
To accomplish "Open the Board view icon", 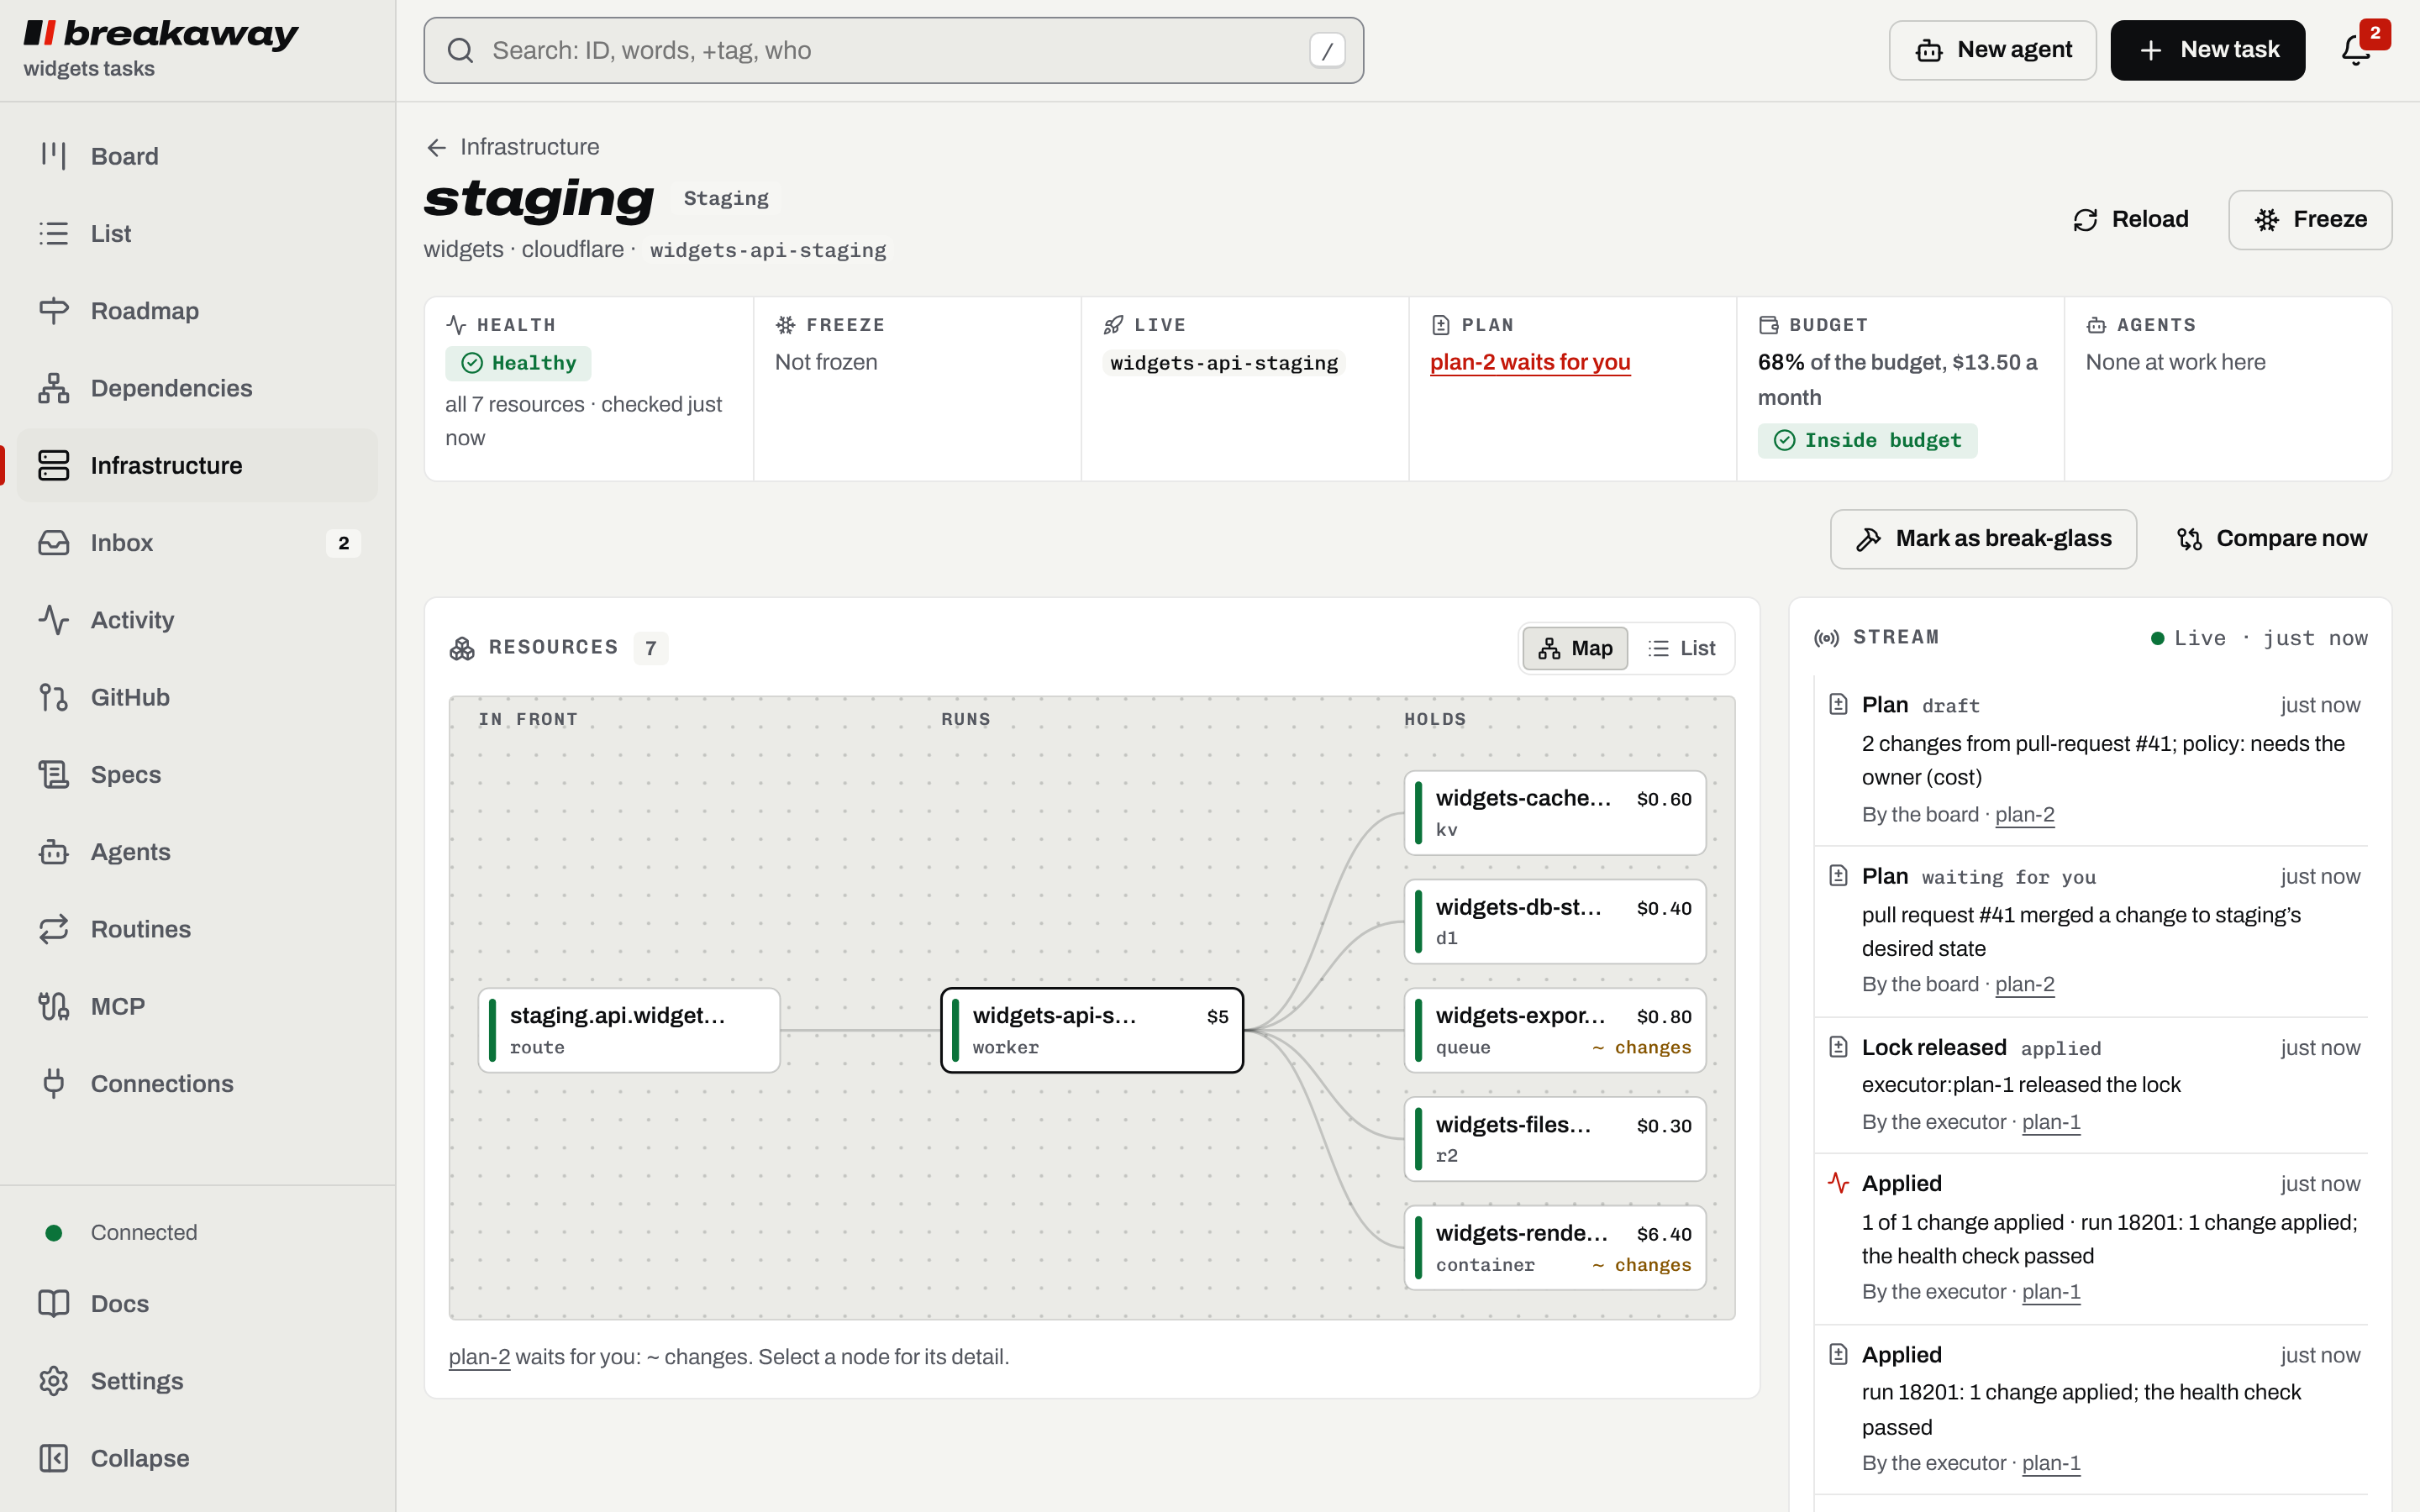I will tap(53, 156).
